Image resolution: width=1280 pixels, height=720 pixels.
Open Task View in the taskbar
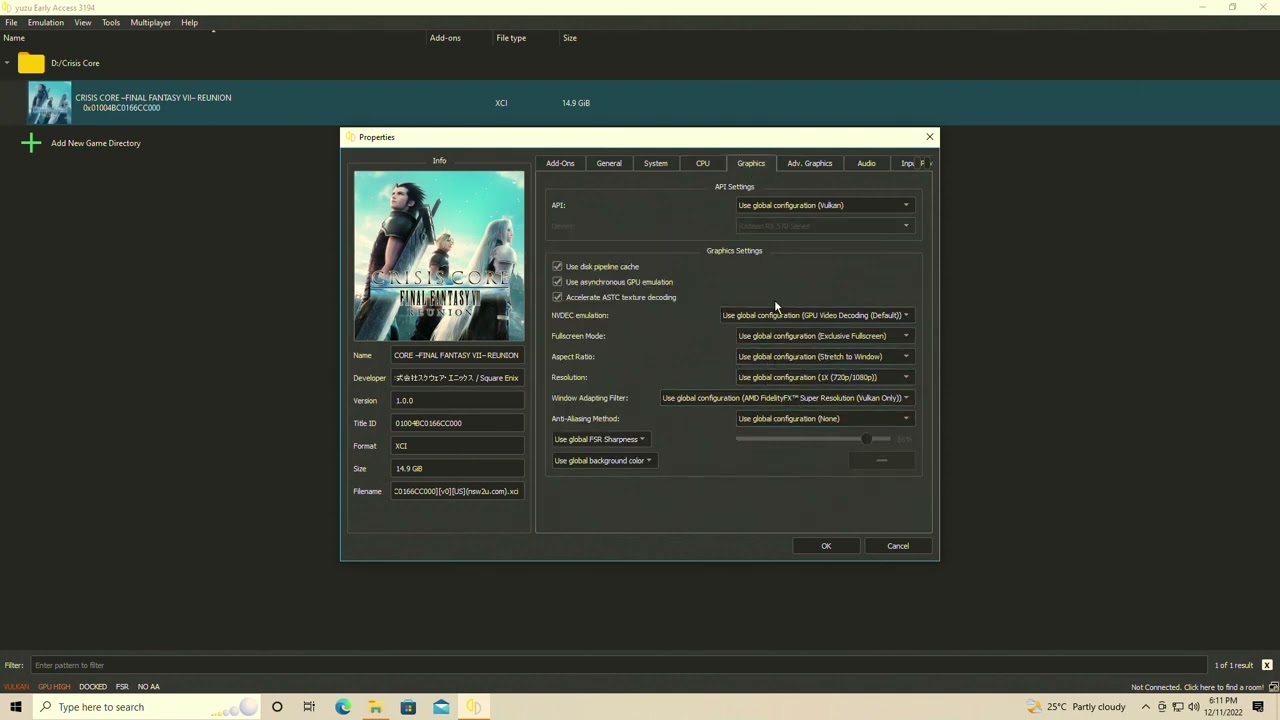tap(309, 707)
